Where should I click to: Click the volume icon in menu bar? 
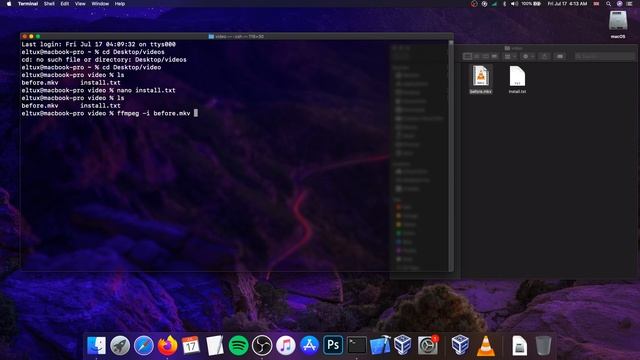click(x=514, y=4)
